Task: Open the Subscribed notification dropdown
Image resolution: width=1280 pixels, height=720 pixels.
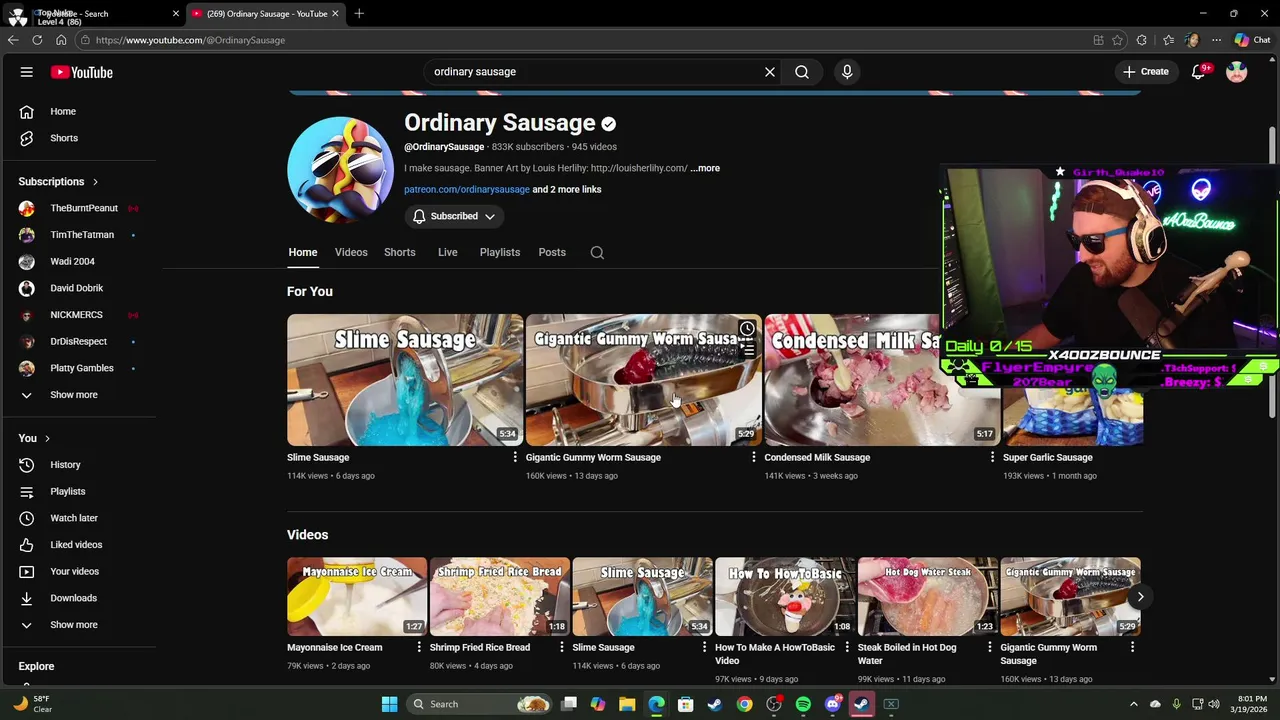Action: pyautogui.click(x=454, y=216)
